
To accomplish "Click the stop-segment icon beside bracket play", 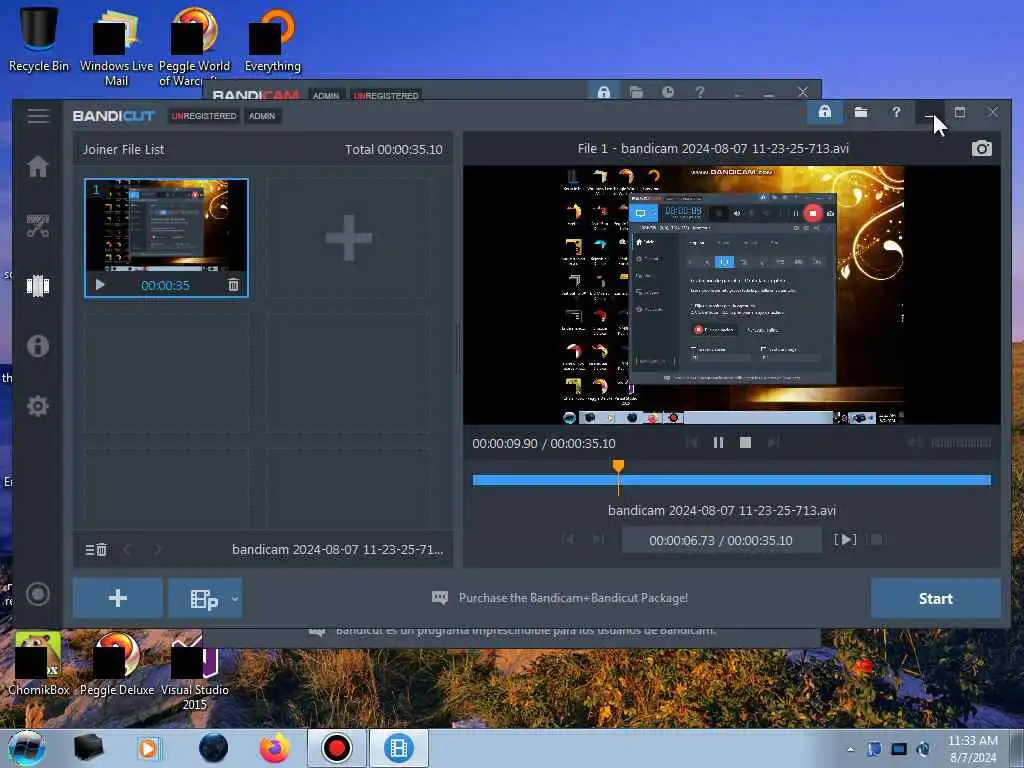I will click(x=877, y=539).
